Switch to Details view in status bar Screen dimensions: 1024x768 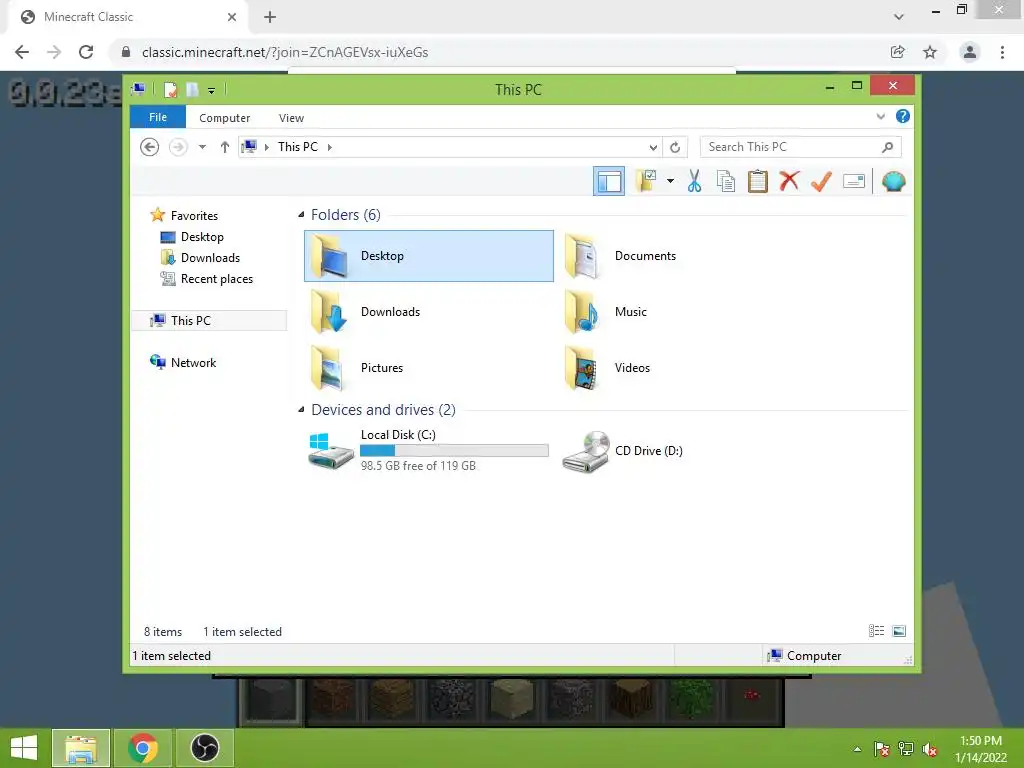[x=876, y=631]
